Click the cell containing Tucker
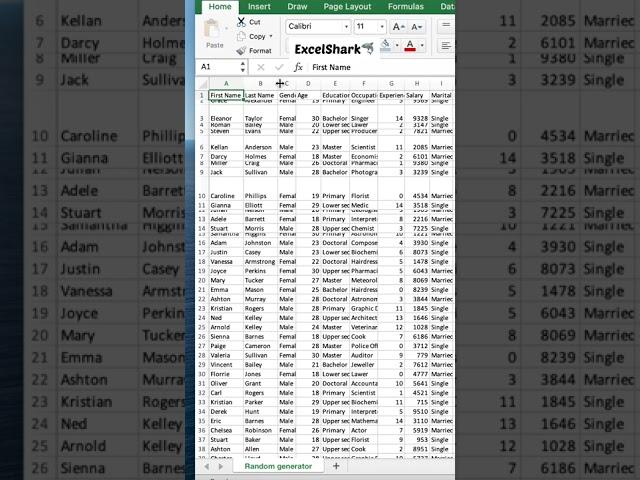Viewport: 640px width, 480px height. click(x=260, y=280)
